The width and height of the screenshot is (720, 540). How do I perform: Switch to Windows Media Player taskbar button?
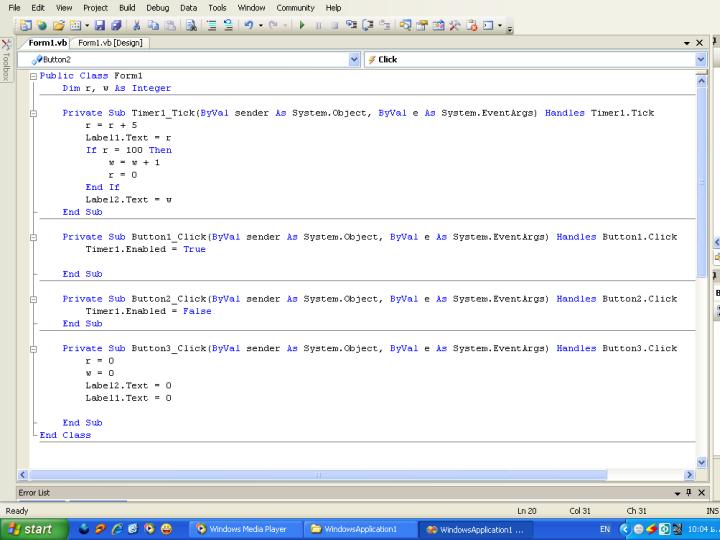[x=245, y=529]
